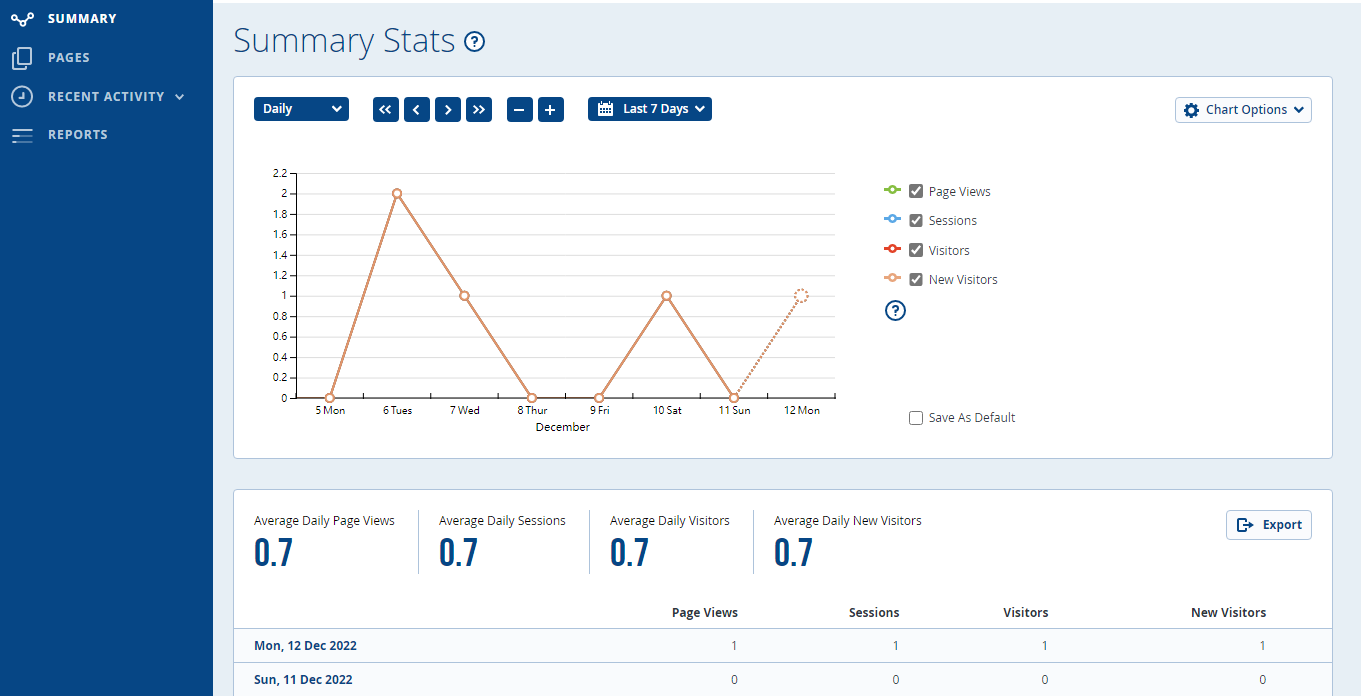Toggle the Sessions series checkbox
This screenshot has width=1361, height=696.
916,220
